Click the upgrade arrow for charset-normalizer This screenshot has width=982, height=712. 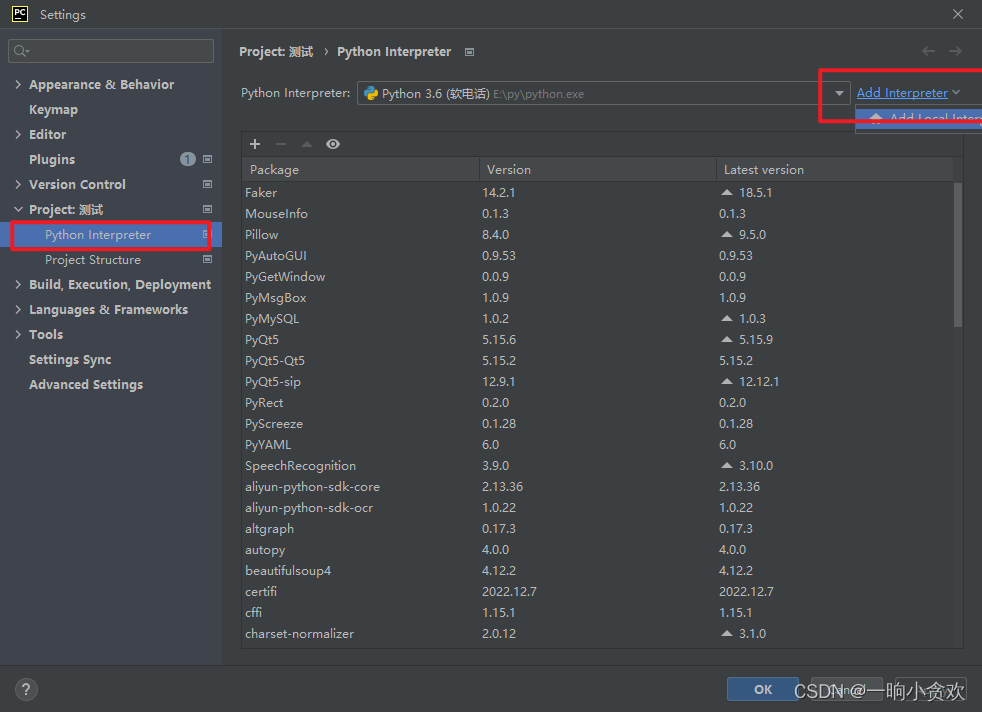tap(726, 633)
